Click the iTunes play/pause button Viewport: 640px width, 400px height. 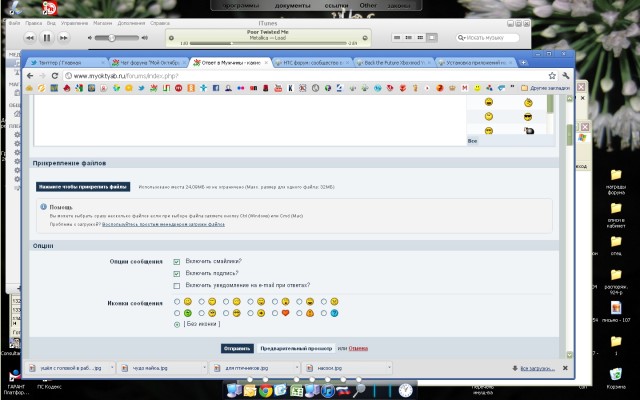[46, 37]
